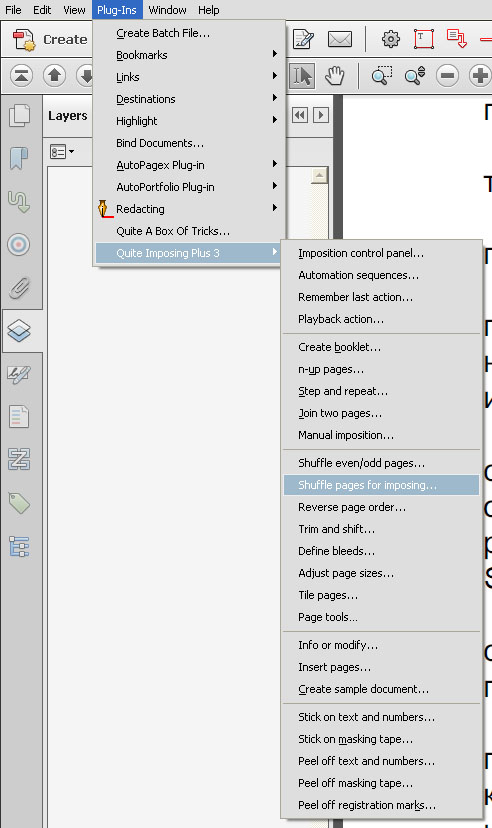The width and height of the screenshot is (492, 828).
Task: Open Imposition control panel
Action: (381, 253)
